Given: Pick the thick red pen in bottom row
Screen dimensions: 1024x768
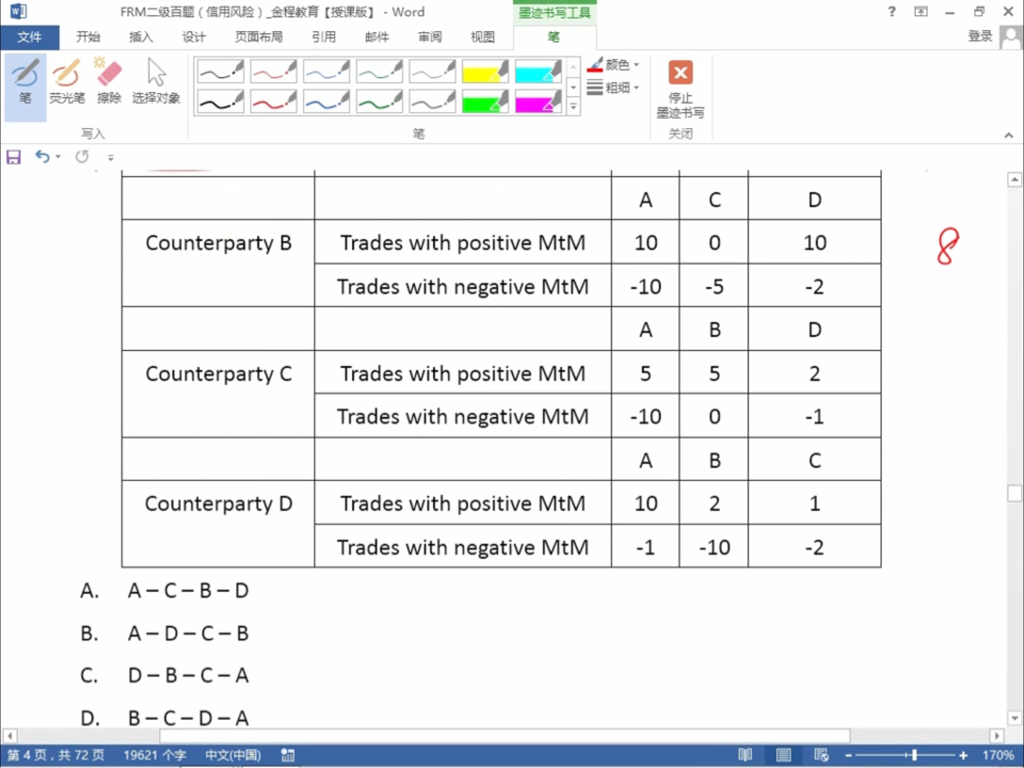Looking at the screenshot, I should (x=274, y=102).
